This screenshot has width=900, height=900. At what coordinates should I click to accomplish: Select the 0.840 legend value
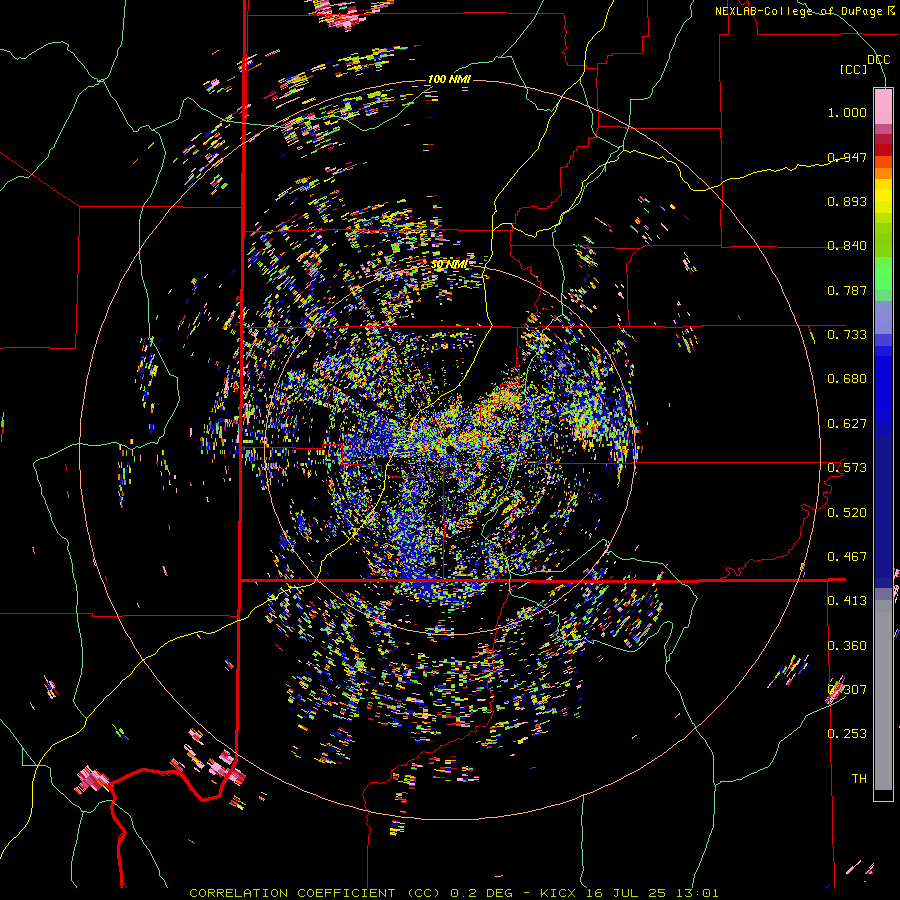pyautogui.click(x=847, y=246)
